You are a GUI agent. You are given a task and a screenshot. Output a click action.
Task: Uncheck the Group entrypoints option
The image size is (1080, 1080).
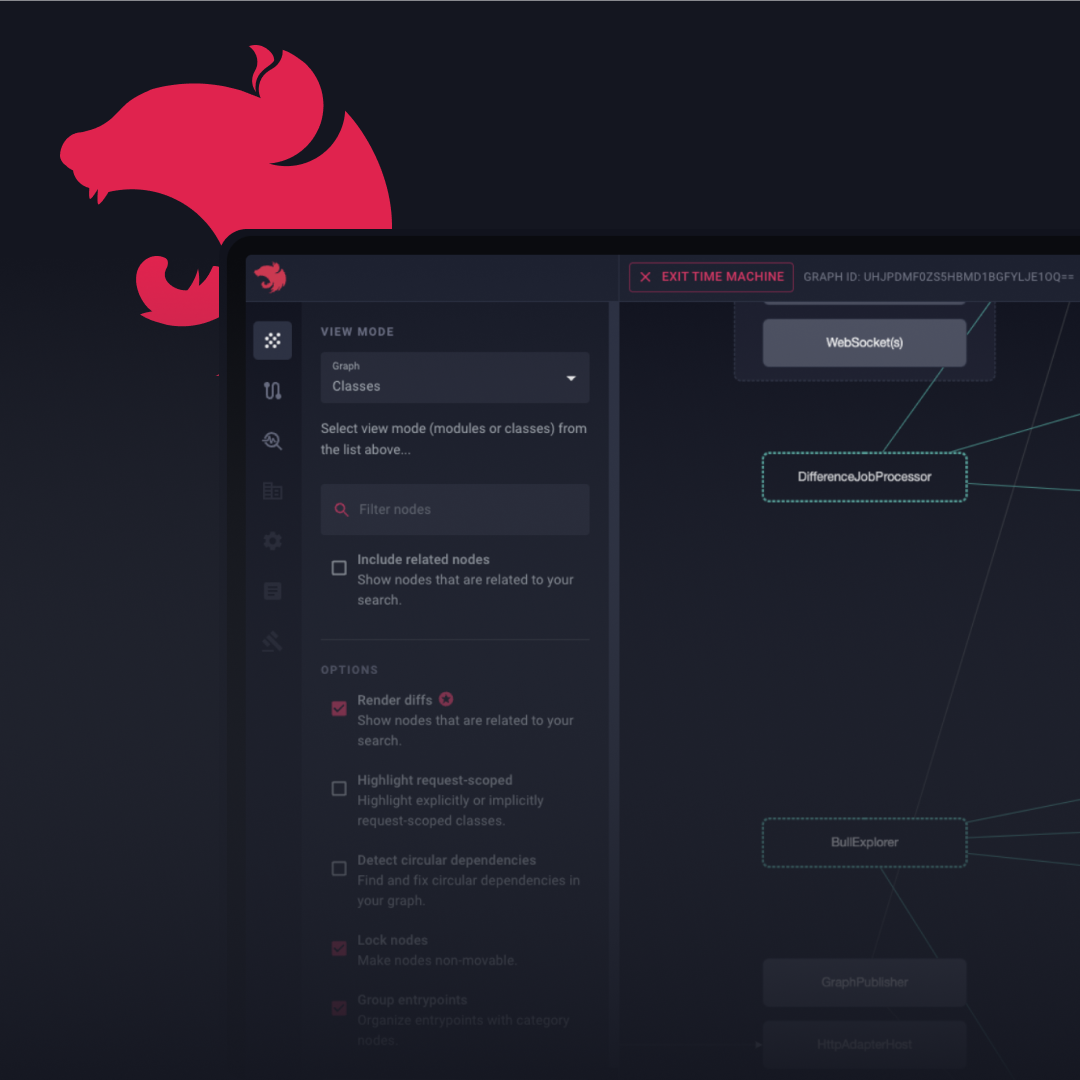pos(339,1008)
